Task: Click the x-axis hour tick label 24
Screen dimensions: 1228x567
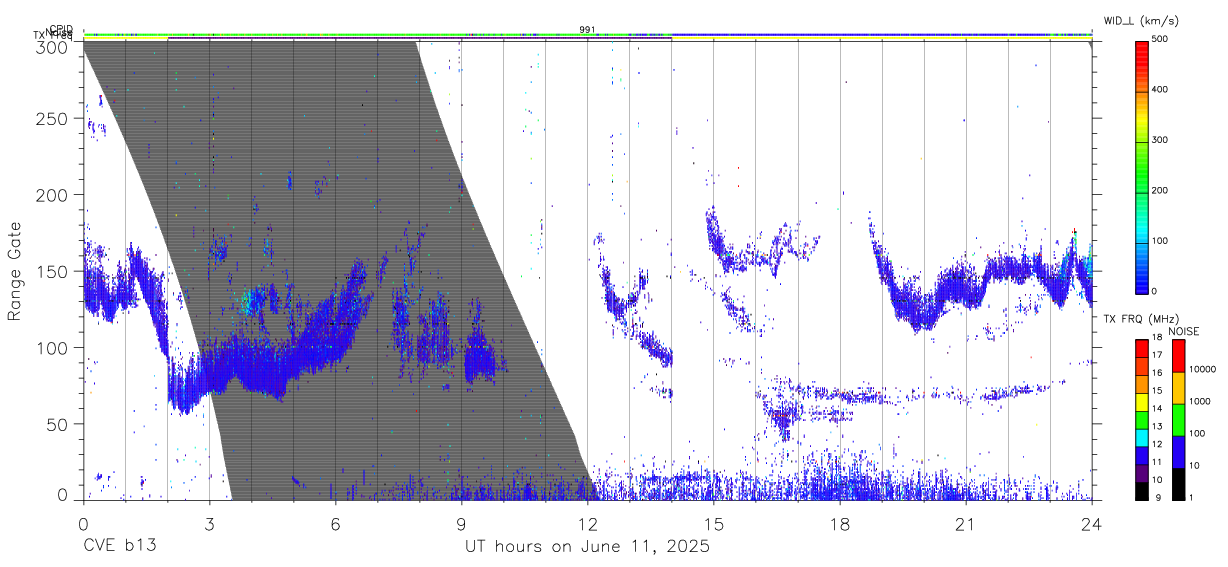Action: click(1091, 523)
